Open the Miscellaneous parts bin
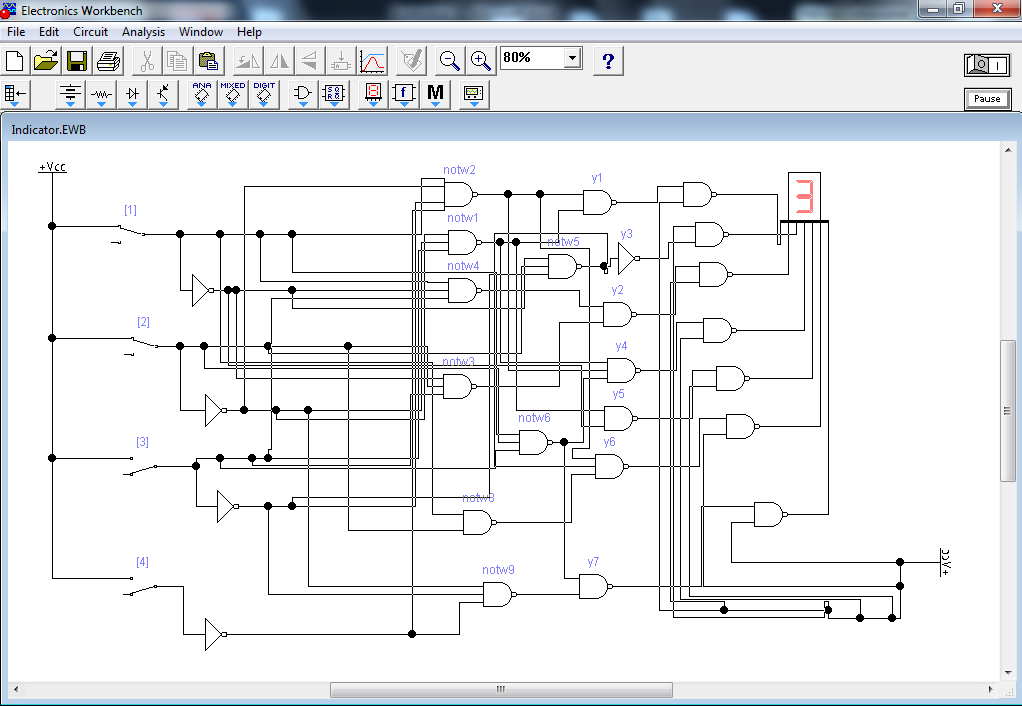Image resolution: width=1022 pixels, height=706 pixels. (x=435, y=95)
